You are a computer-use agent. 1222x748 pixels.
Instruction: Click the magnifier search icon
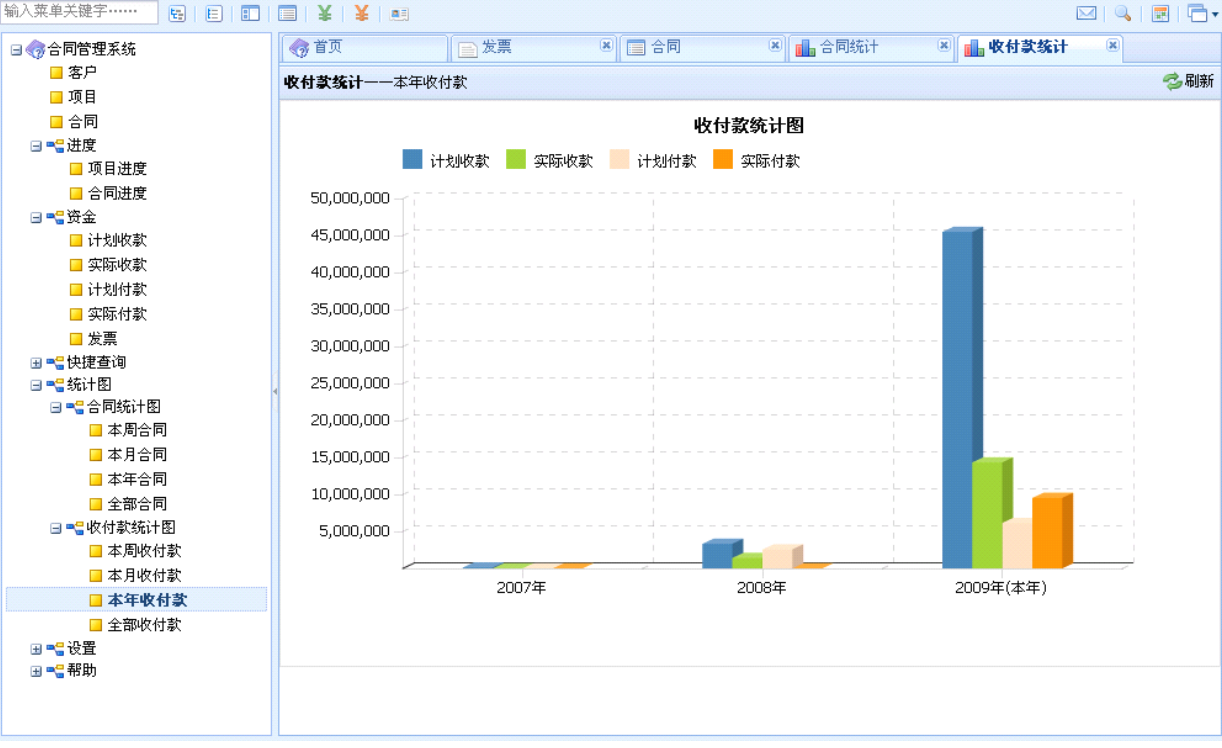coord(1123,14)
